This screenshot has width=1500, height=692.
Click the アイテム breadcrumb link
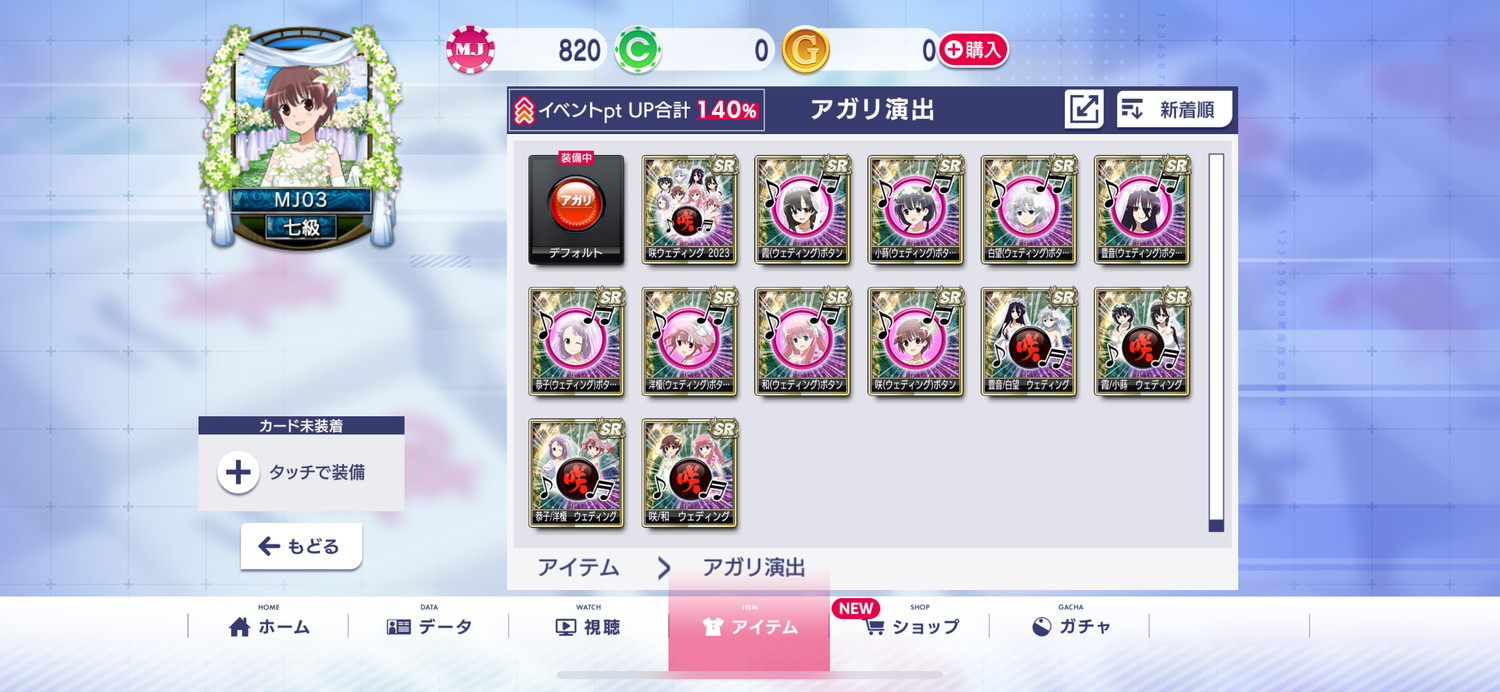[578, 568]
